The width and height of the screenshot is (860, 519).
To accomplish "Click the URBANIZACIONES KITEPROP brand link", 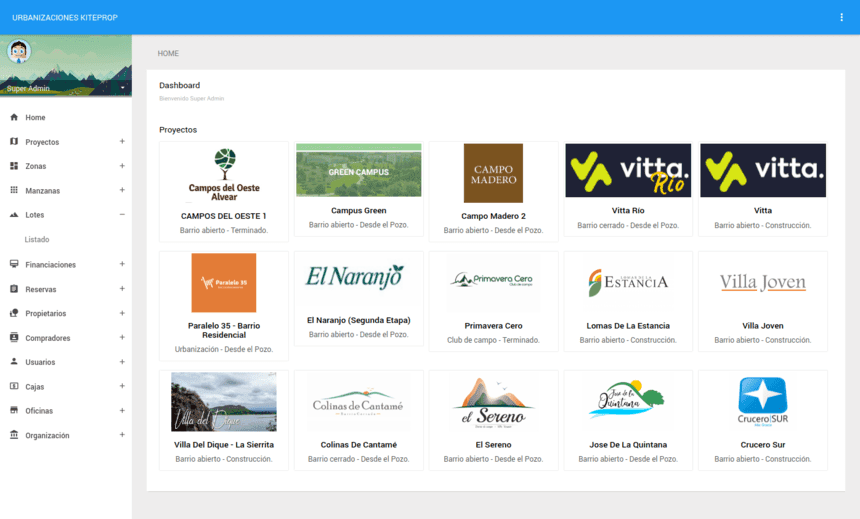I will pos(65,18).
